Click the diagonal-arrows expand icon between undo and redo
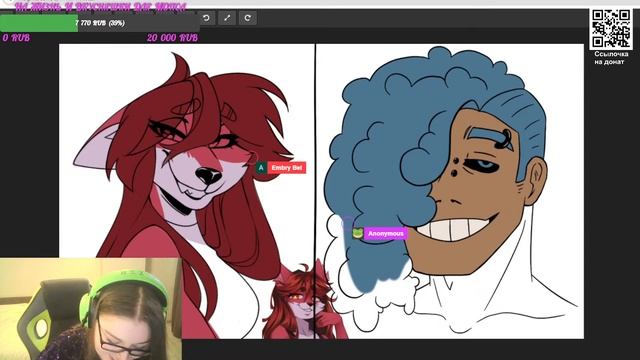 click(x=227, y=18)
